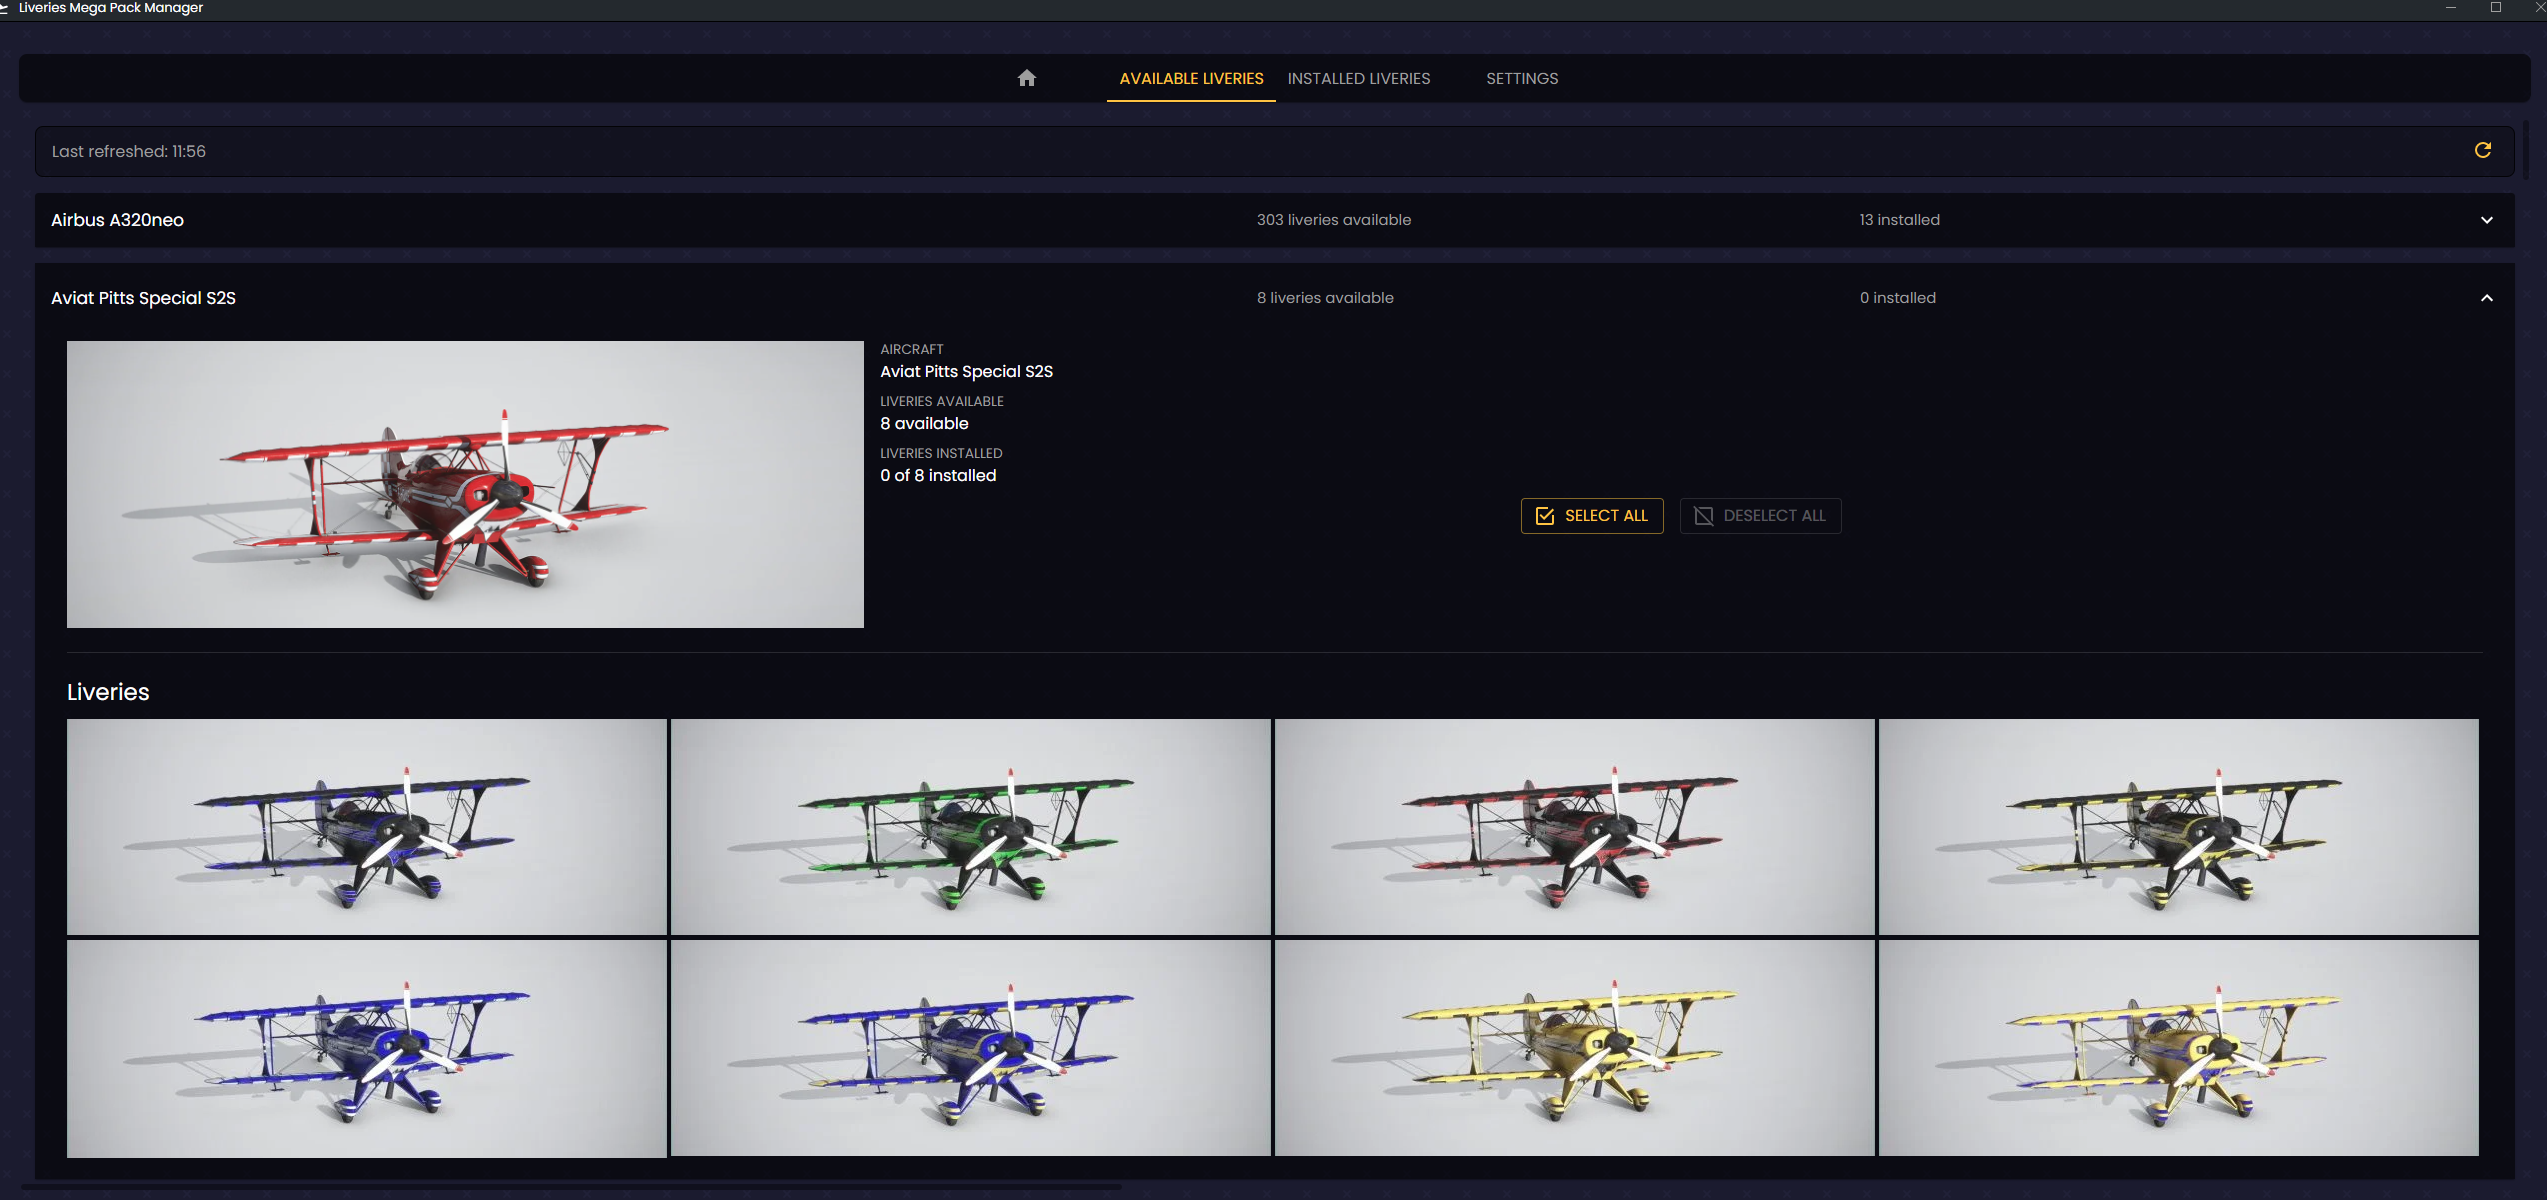
Task: Click the Select All checkbox icon
Action: click(1545, 516)
